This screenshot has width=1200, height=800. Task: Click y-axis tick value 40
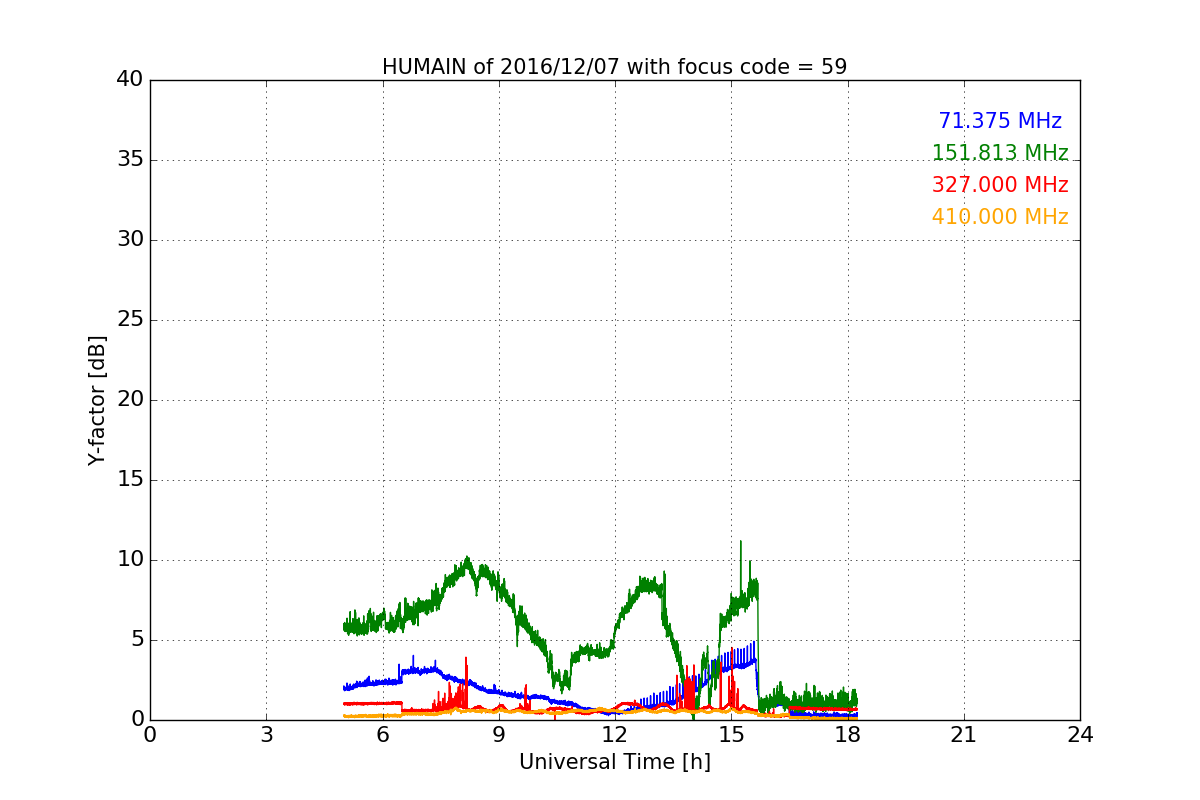click(x=129, y=80)
